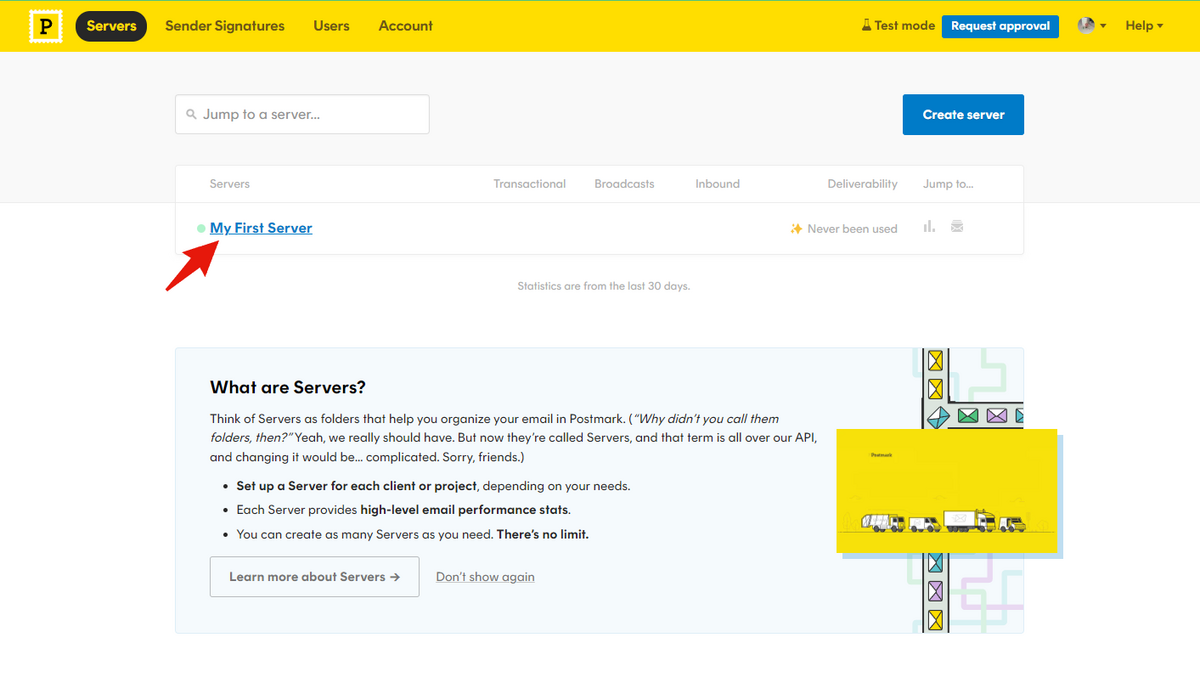
Task: Open the Servers tab
Action: [111, 26]
